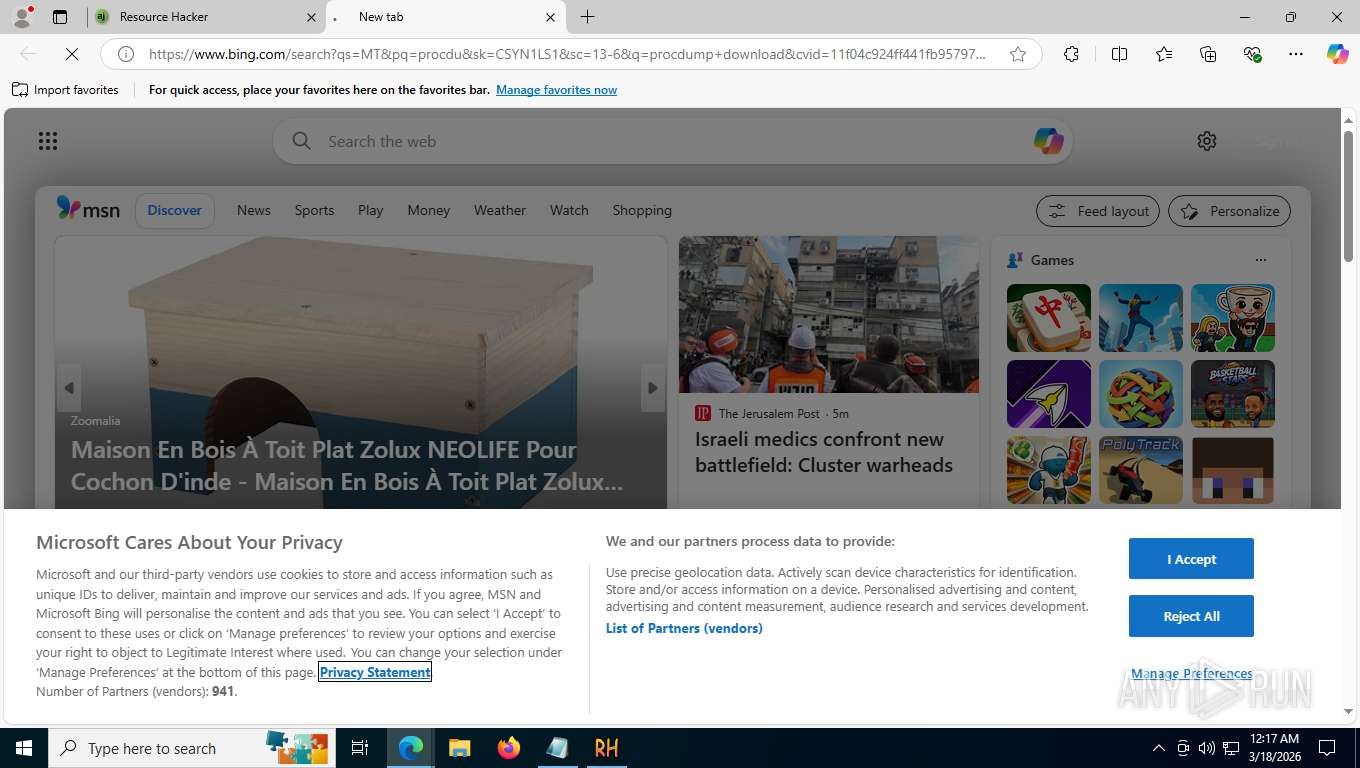The image size is (1360, 768).
Task: View site information icon in address bar
Action: pos(126,54)
